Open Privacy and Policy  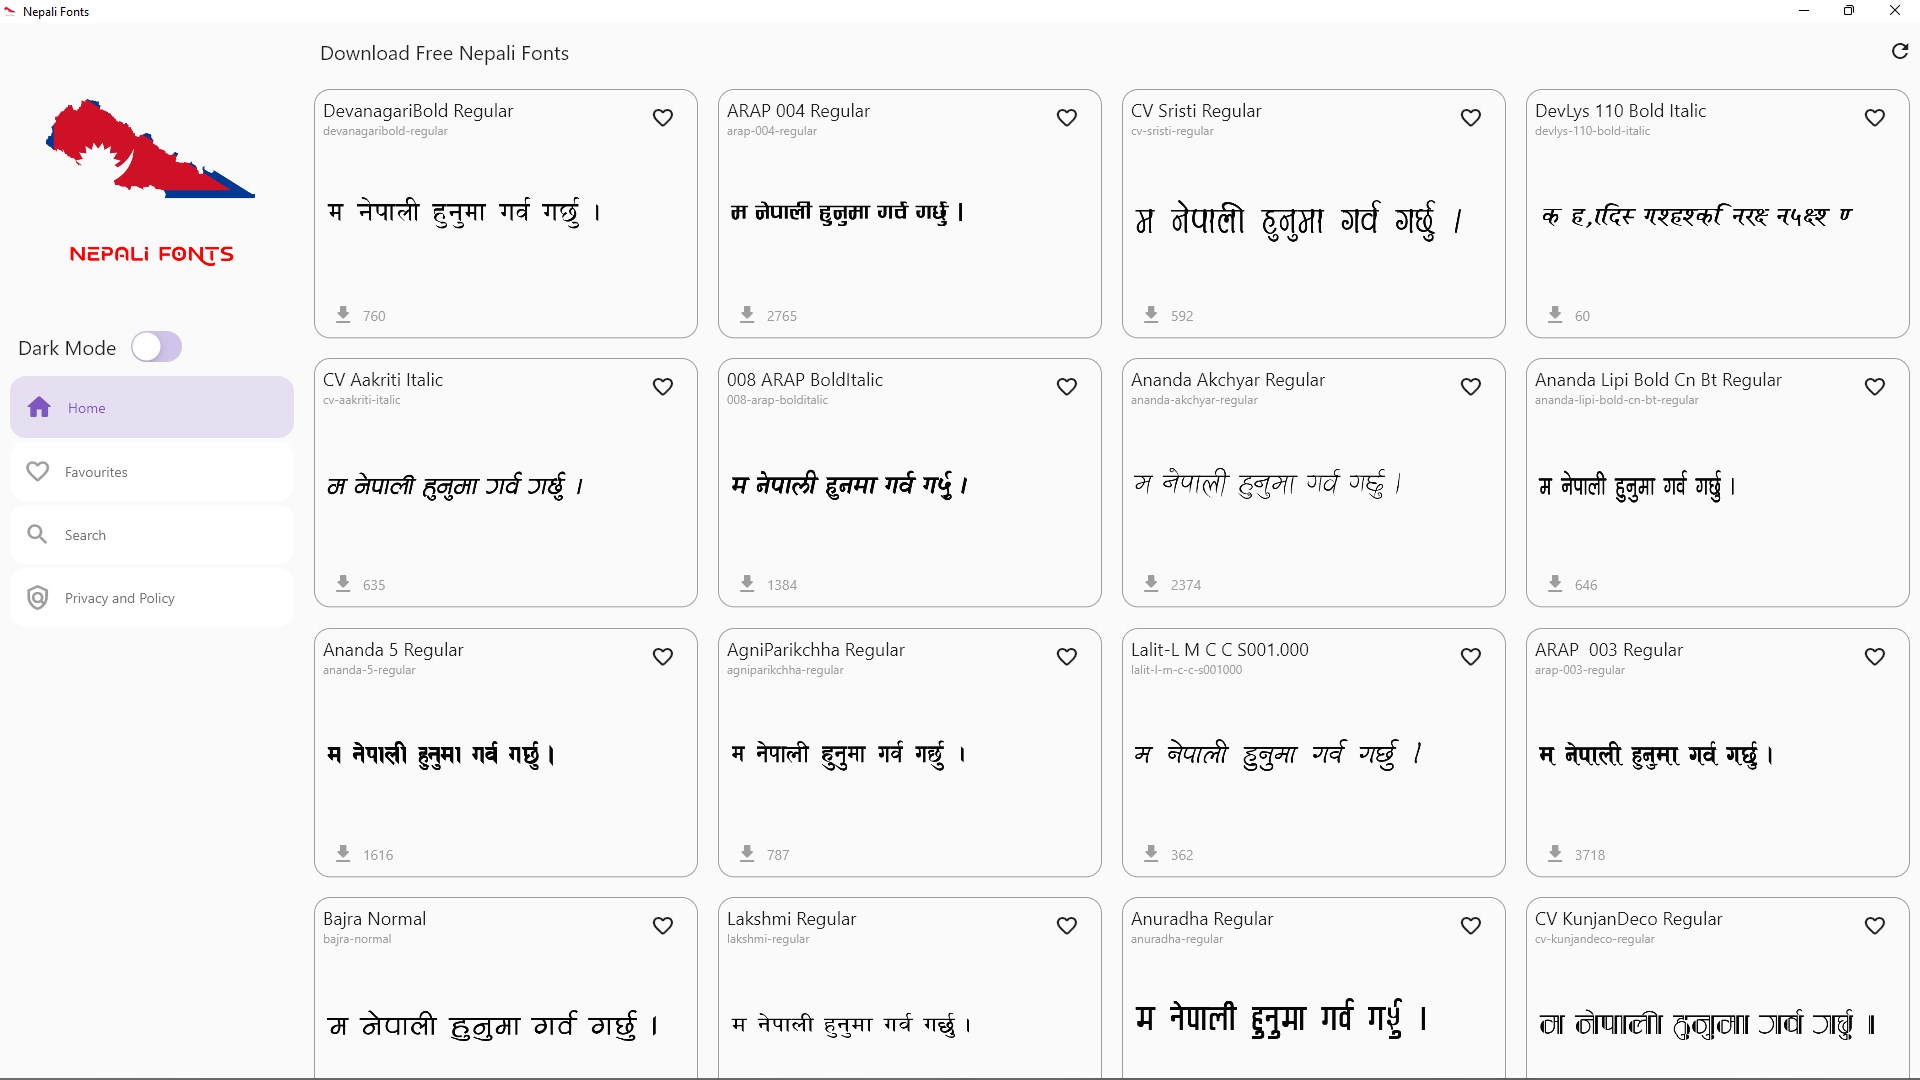pos(152,598)
